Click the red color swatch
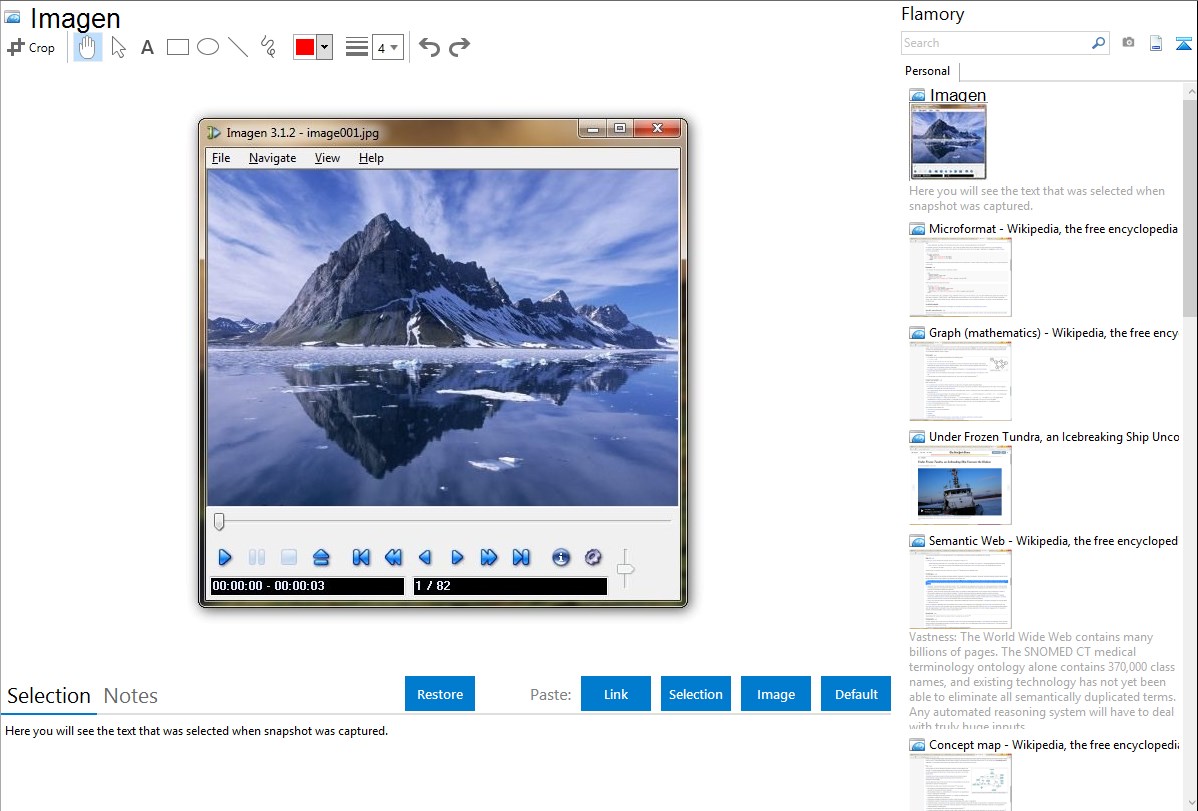This screenshot has height=811, width=1198. 305,47
